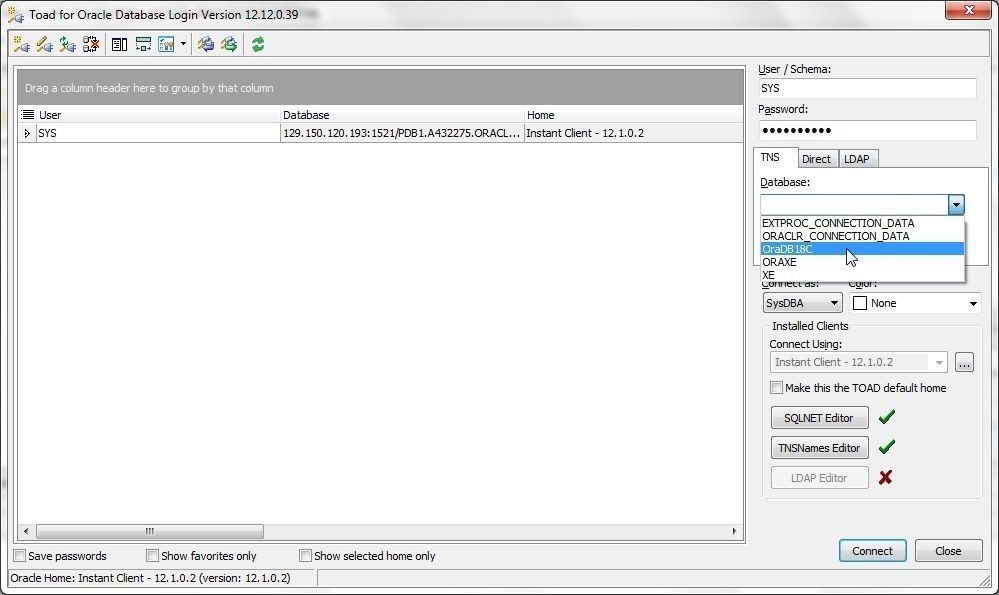Screen dimensions: 999x595
Task: Click the checklist options toolbar icon
Action: click(x=166, y=44)
